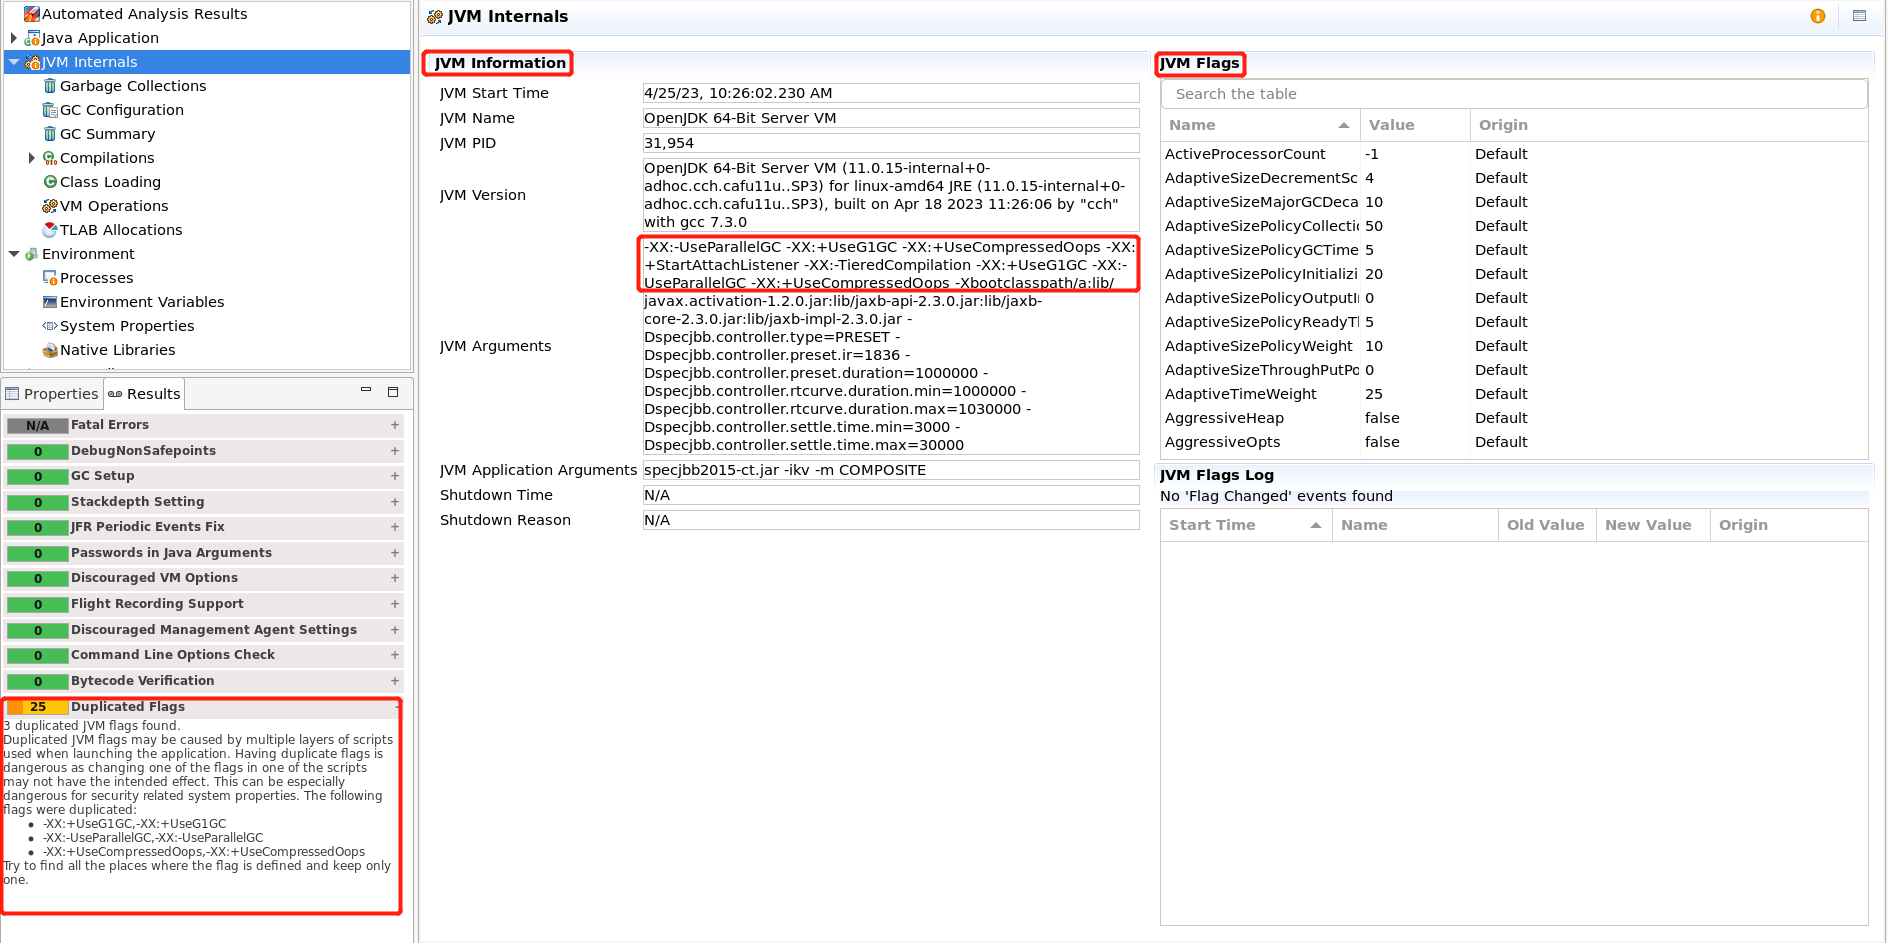Expand Discouraged VM Options rule details
The image size is (1888, 943).
395,578
